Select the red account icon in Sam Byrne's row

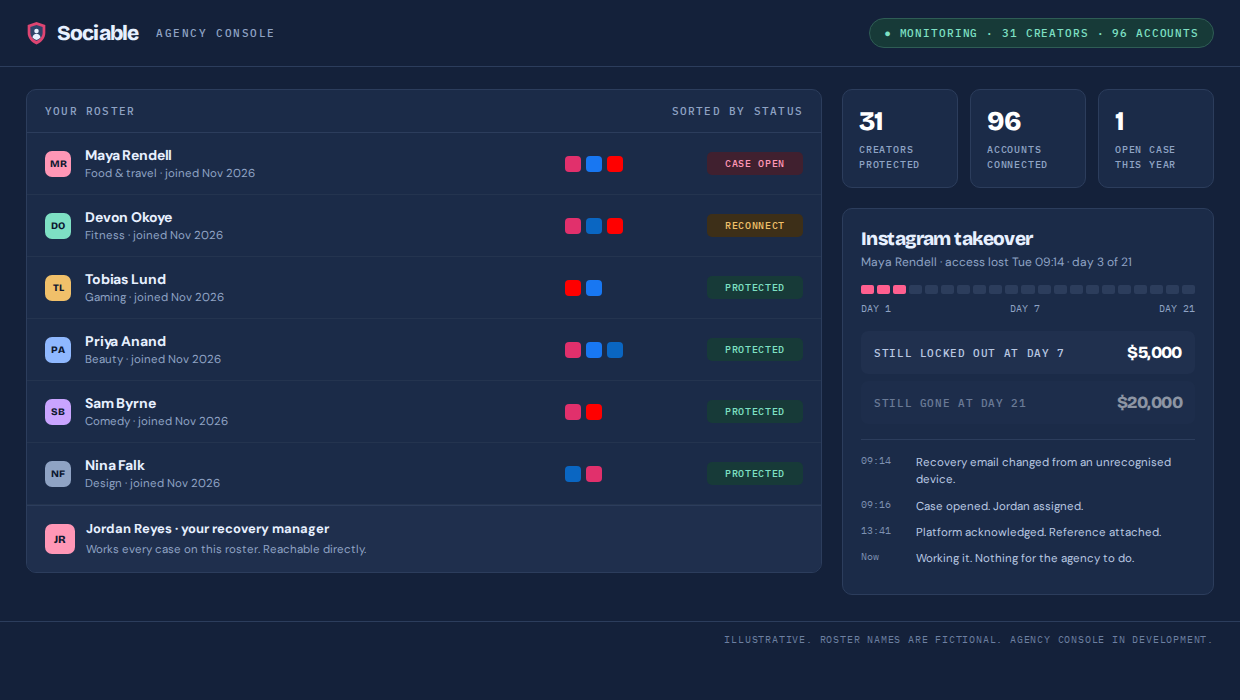click(594, 412)
